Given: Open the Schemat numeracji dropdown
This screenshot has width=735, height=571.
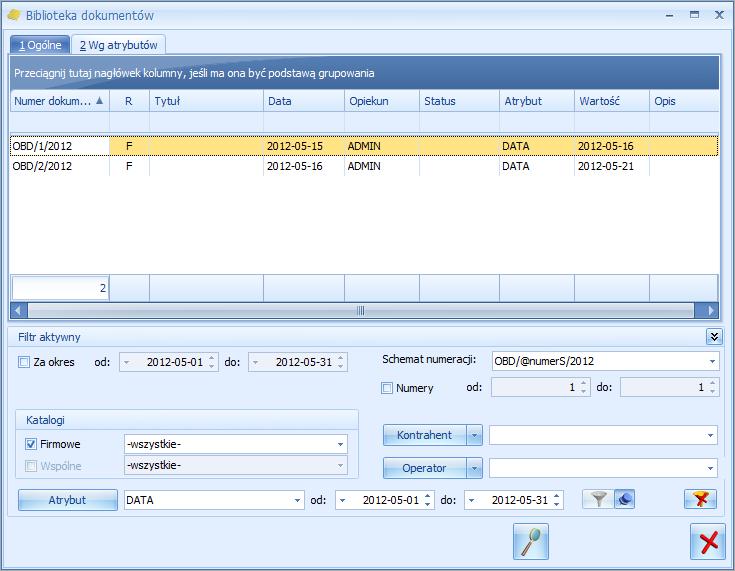Looking at the screenshot, I should tap(712, 361).
